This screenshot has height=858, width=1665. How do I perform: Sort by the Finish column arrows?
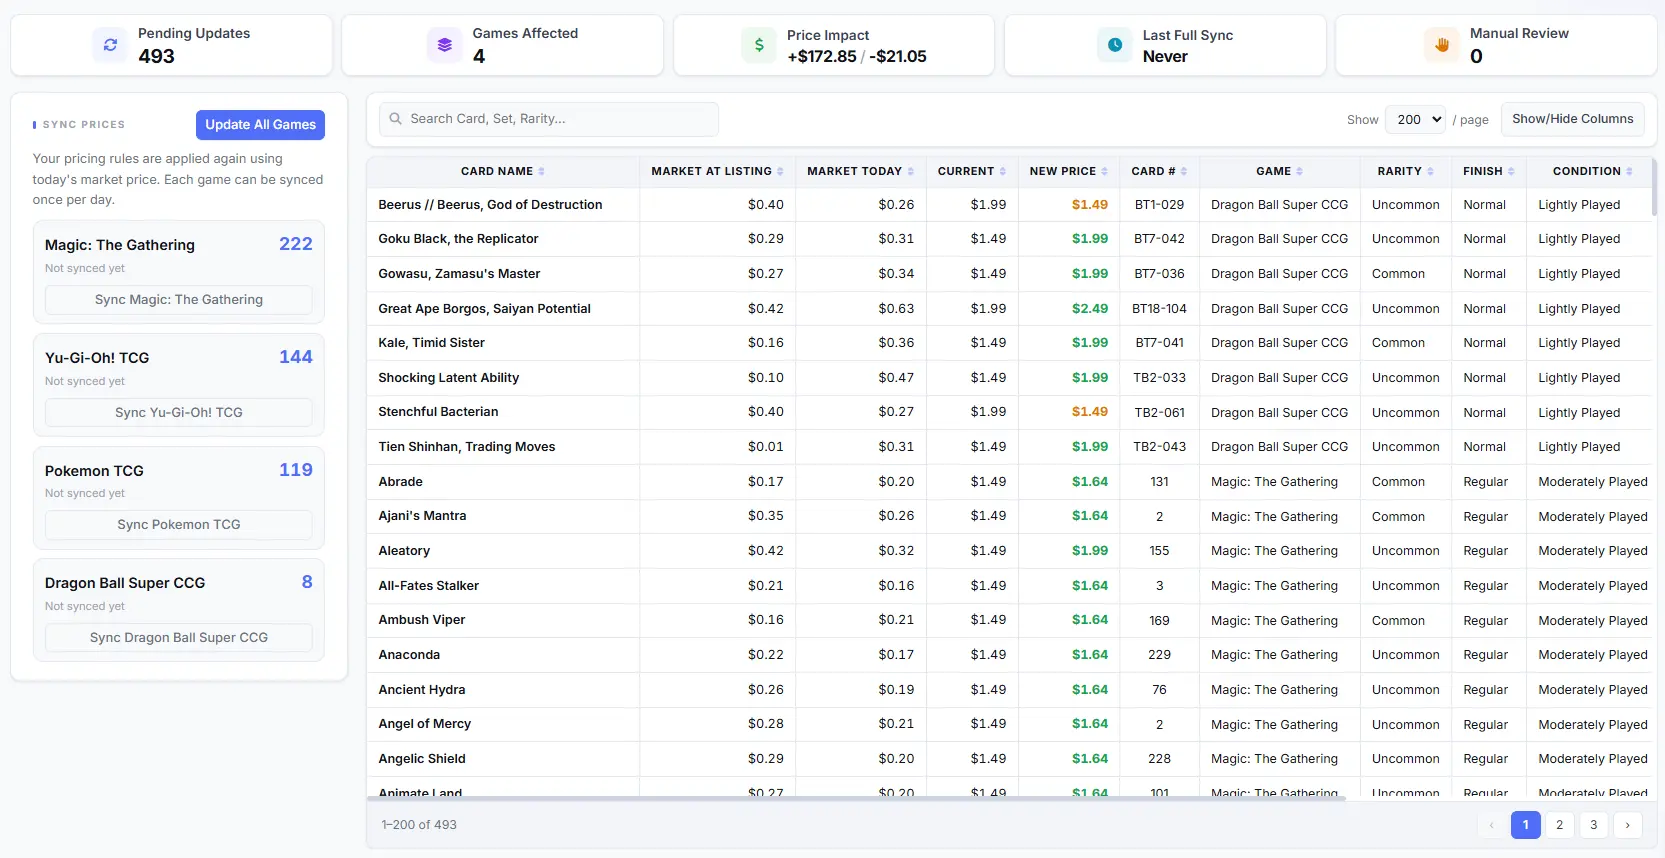pos(1511,172)
